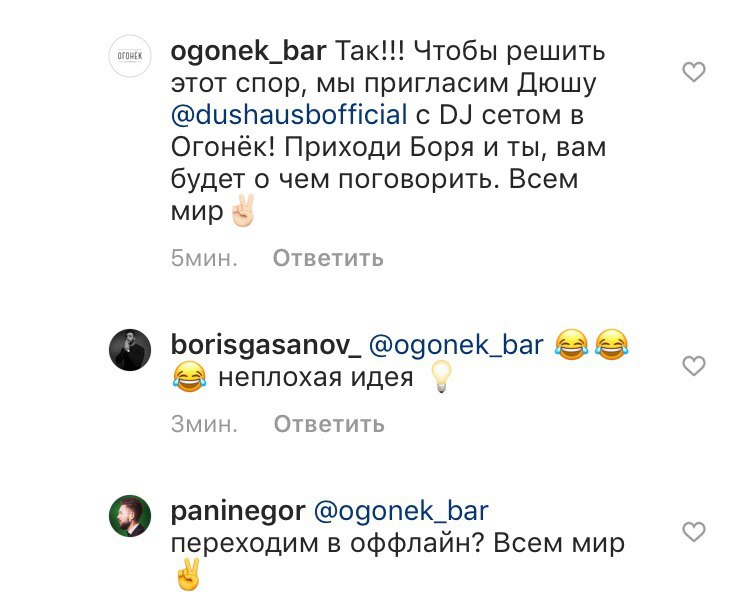Reply to borisgasanov_ via Ответить

coord(329,424)
